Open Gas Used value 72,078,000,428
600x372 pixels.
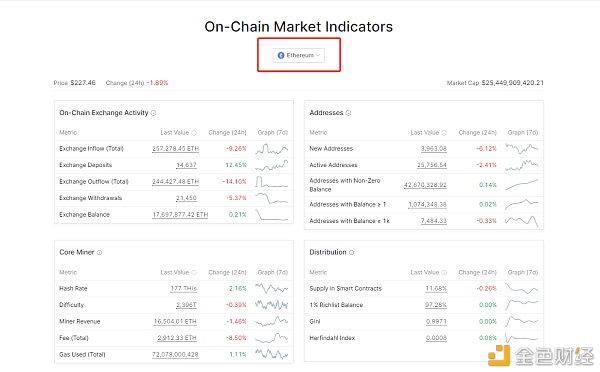point(175,355)
